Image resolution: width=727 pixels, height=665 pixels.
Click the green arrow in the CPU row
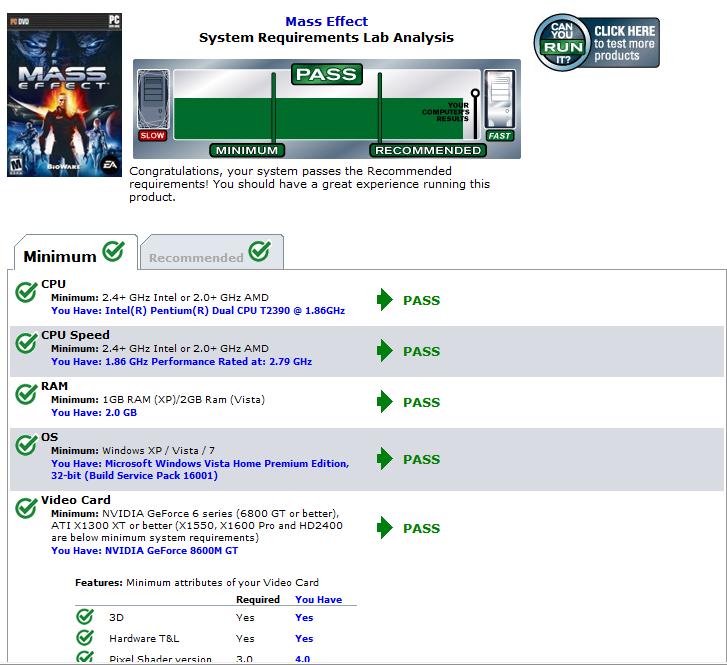coord(385,300)
